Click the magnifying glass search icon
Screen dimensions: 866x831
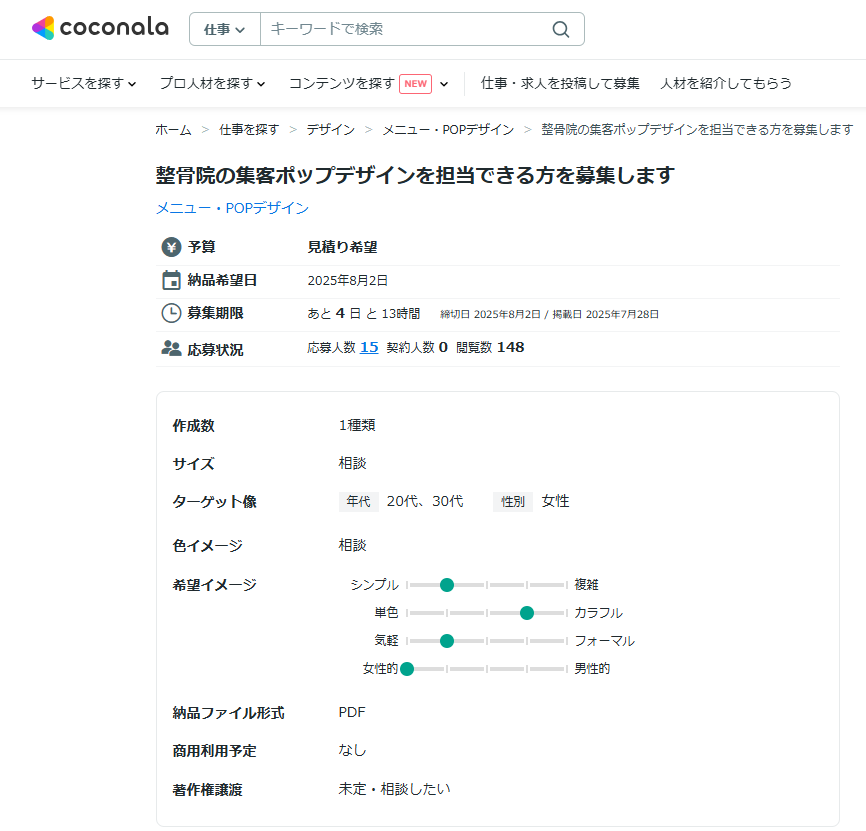coord(561,29)
